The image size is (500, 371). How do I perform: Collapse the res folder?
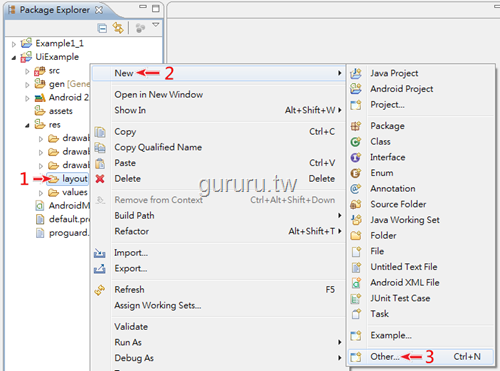[x=27, y=126]
